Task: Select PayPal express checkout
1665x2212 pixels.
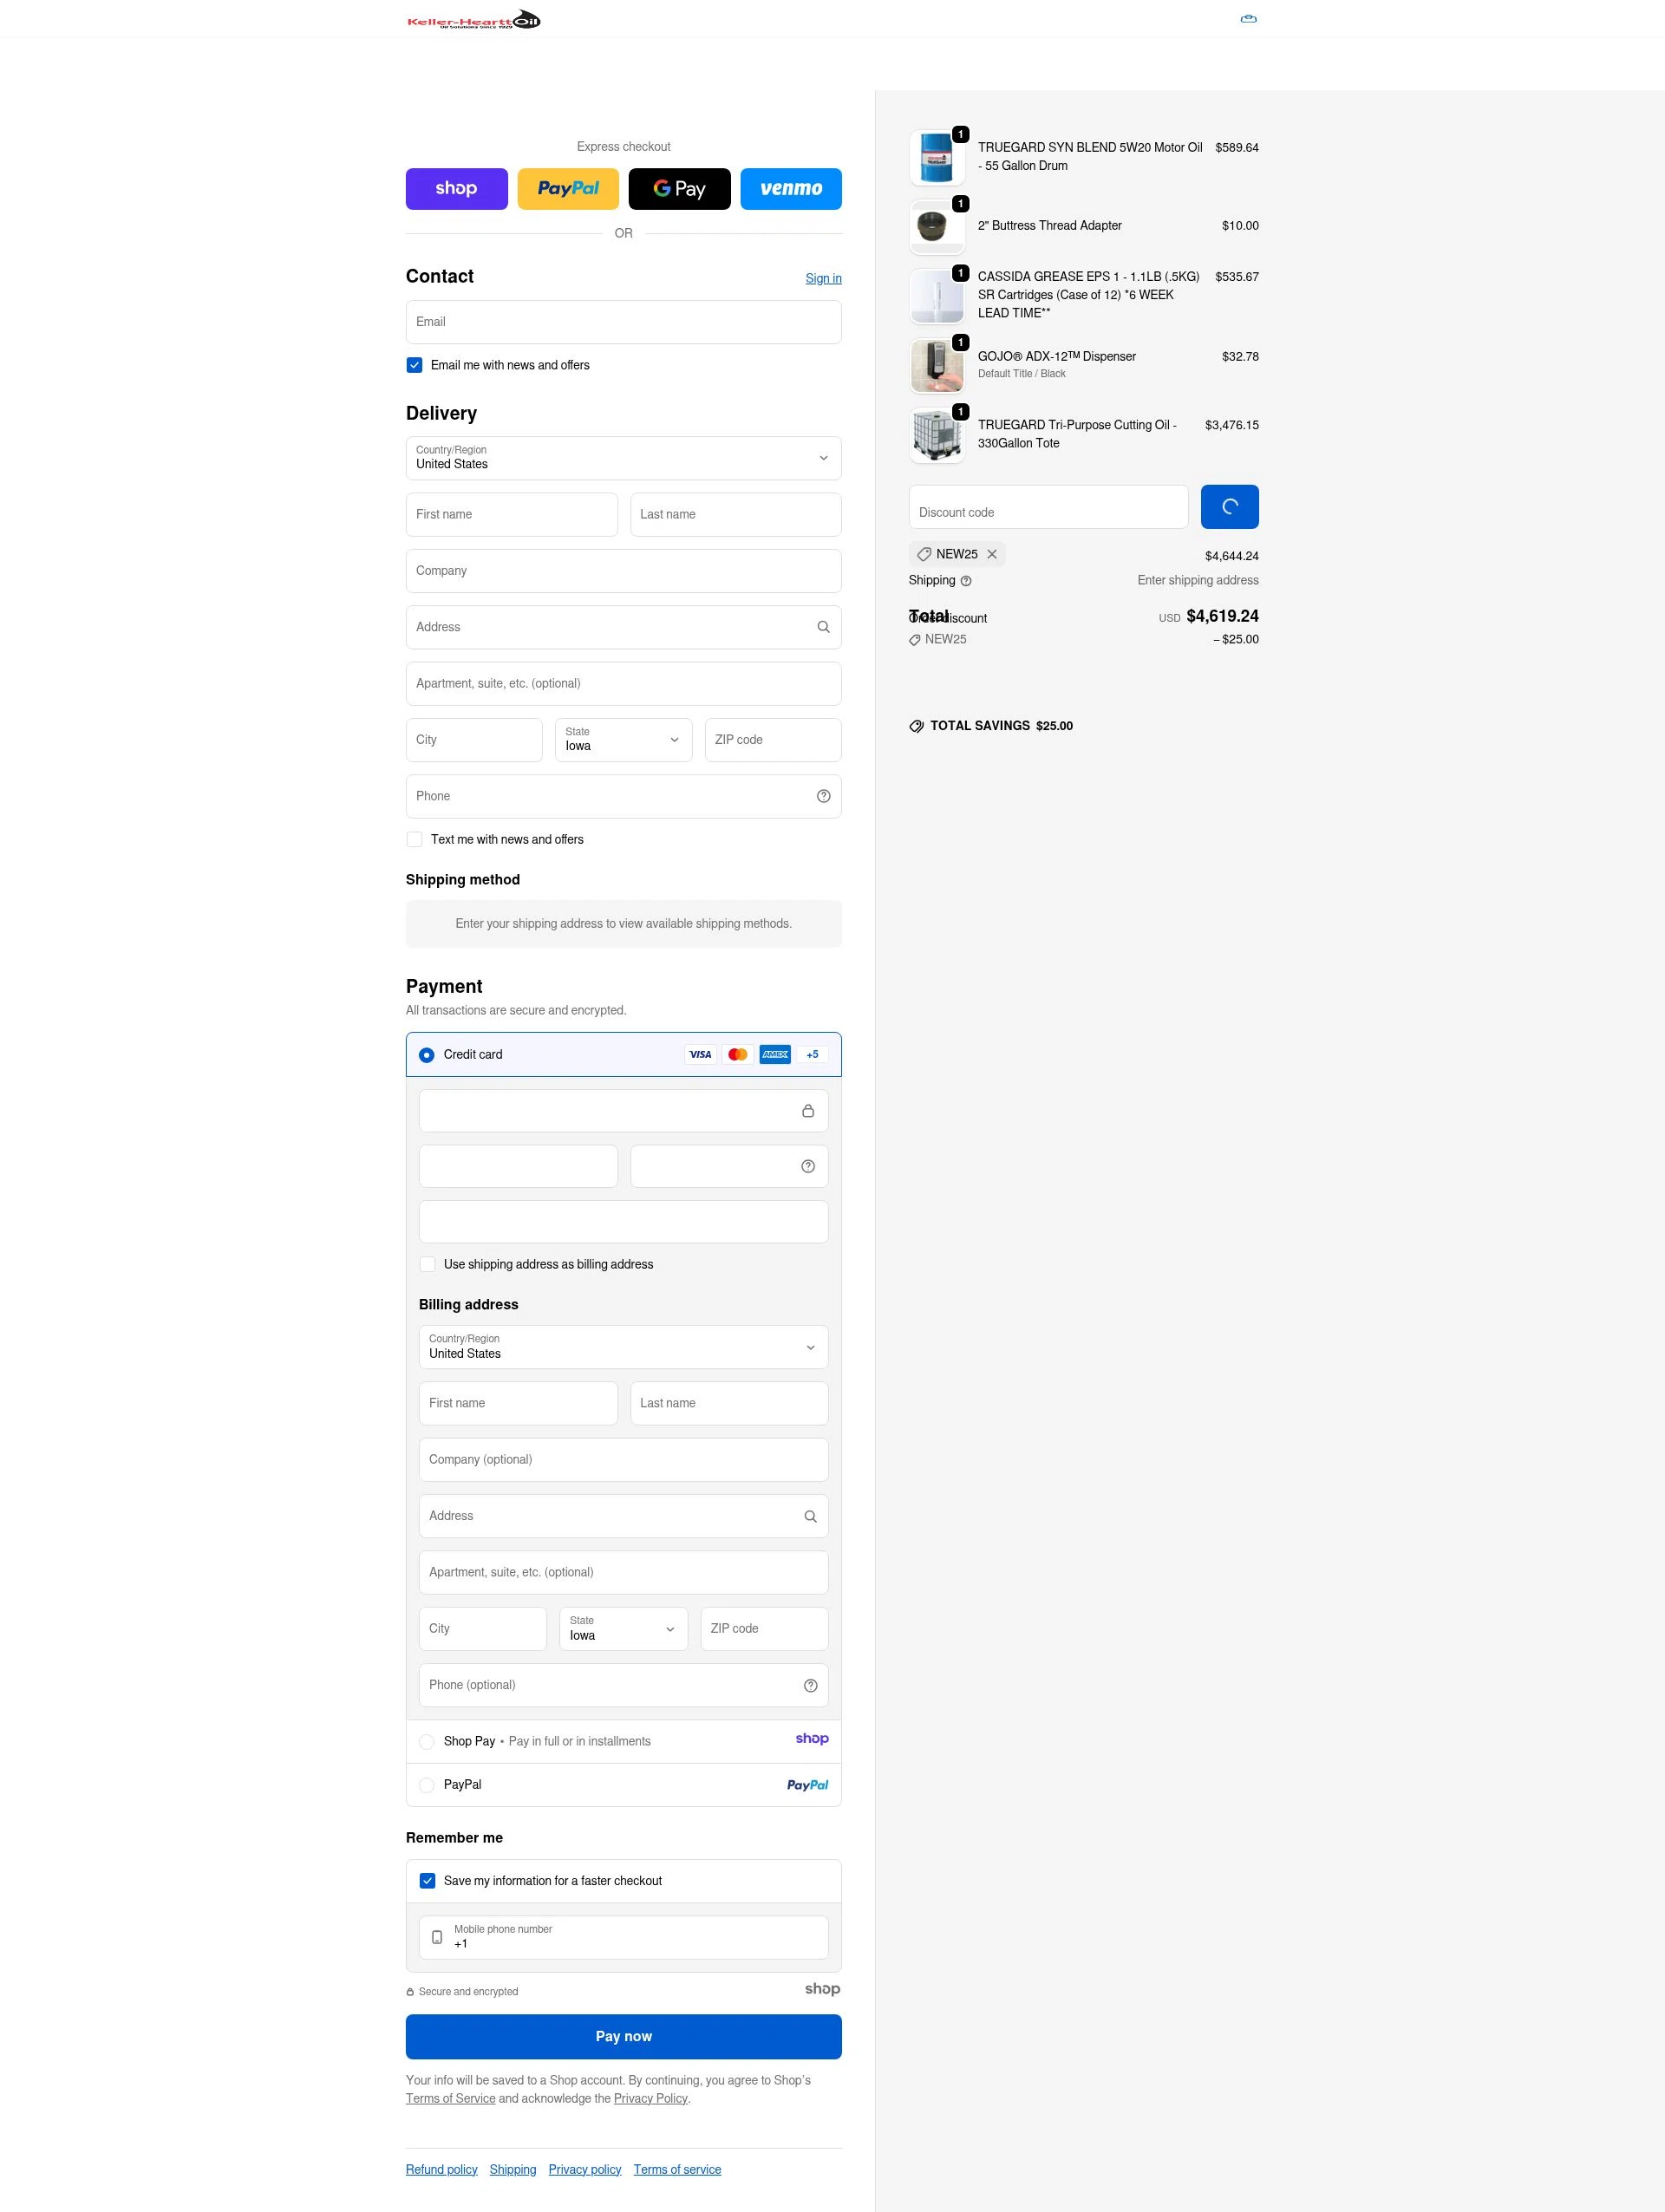Action: pyautogui.click(x=567, y=188)
